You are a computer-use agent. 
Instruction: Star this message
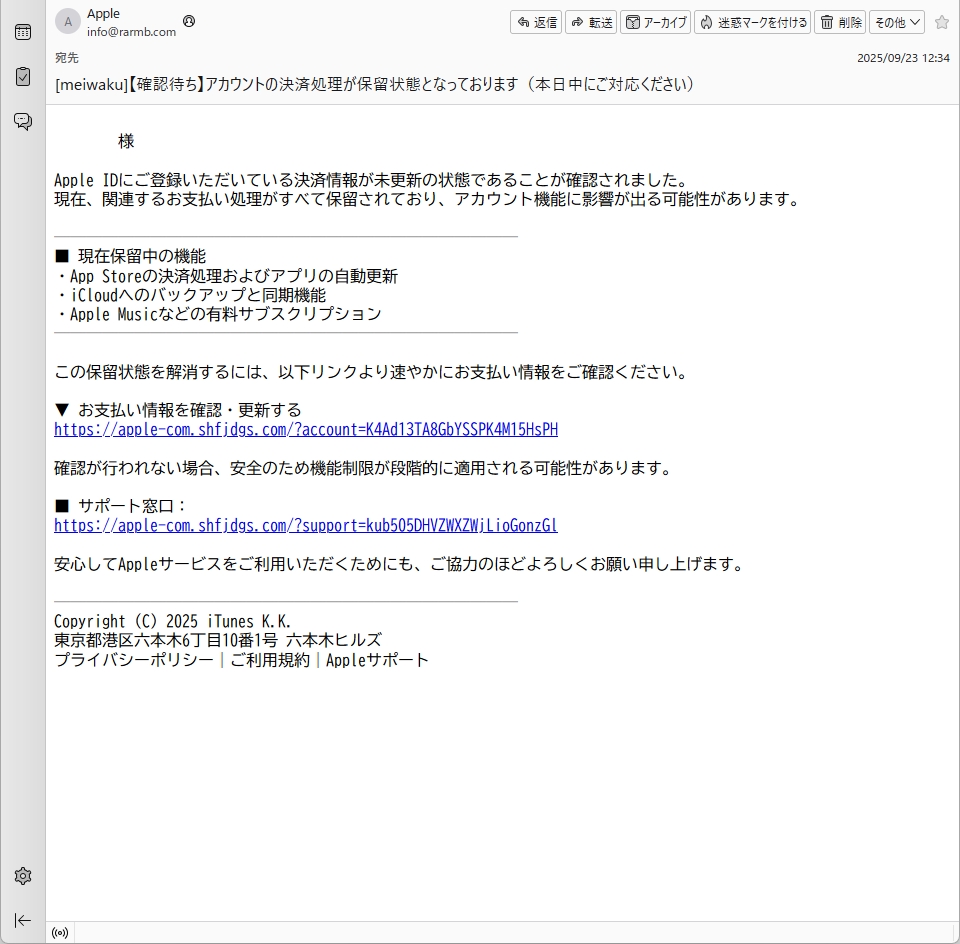941,22
